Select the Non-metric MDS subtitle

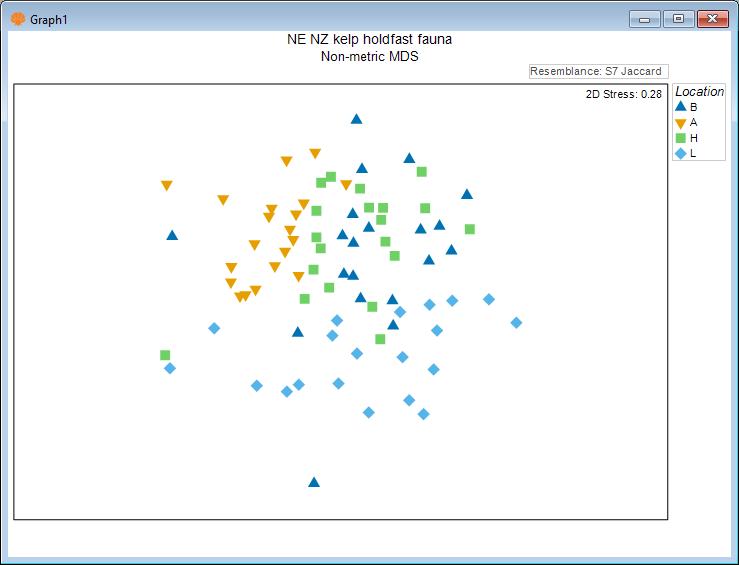[369, 57]
